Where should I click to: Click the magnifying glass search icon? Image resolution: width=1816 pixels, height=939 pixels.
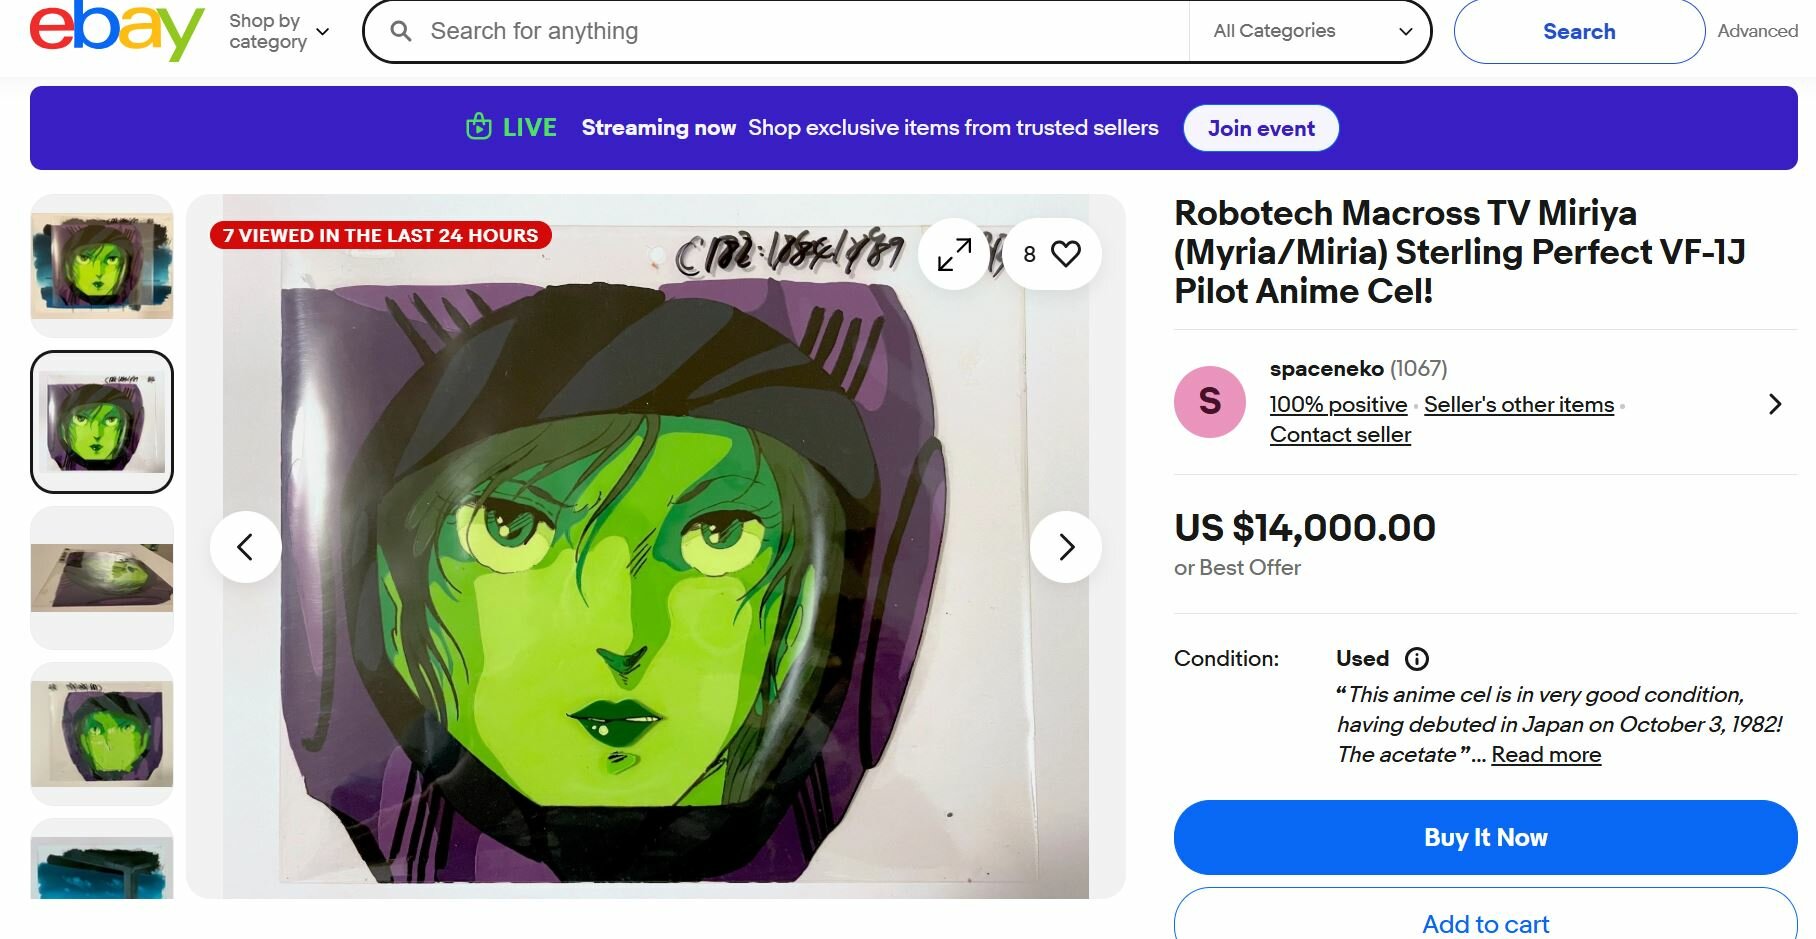click(401, 32)
